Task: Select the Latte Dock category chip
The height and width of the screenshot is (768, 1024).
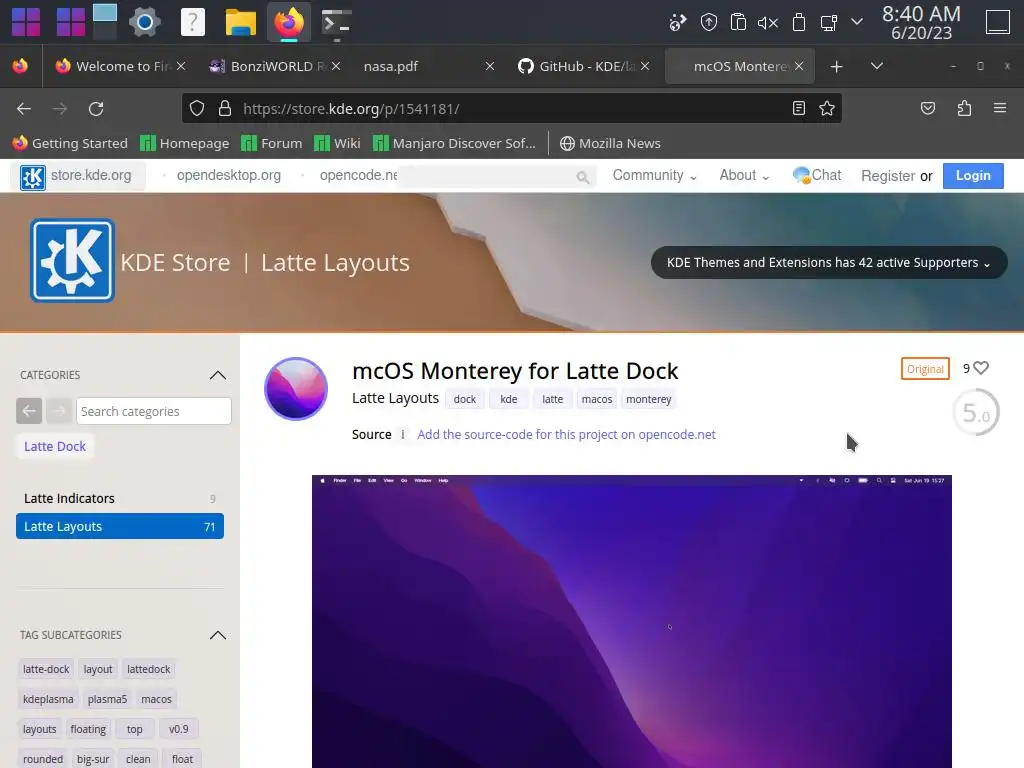Action: (55, 446)
